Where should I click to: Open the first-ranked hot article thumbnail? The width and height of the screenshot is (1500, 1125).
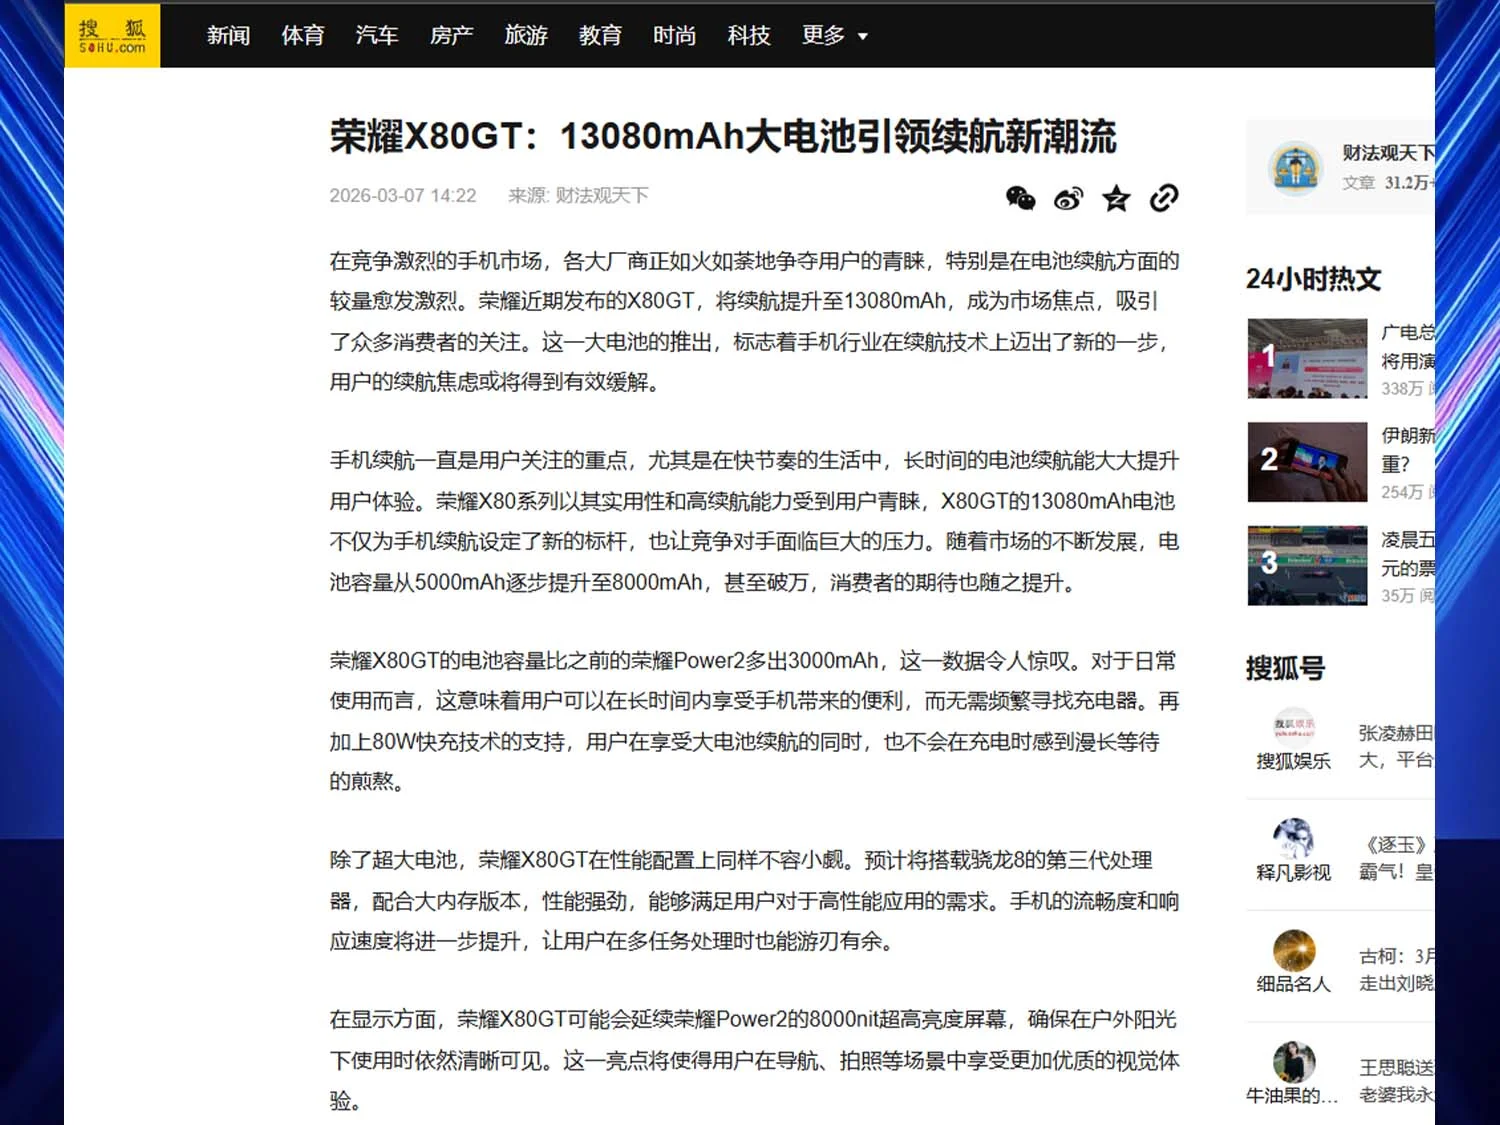(1307, 358)
